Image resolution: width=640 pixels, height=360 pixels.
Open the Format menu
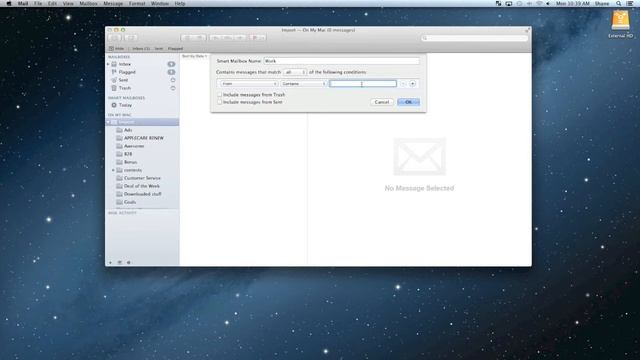[x=137, y=3]
